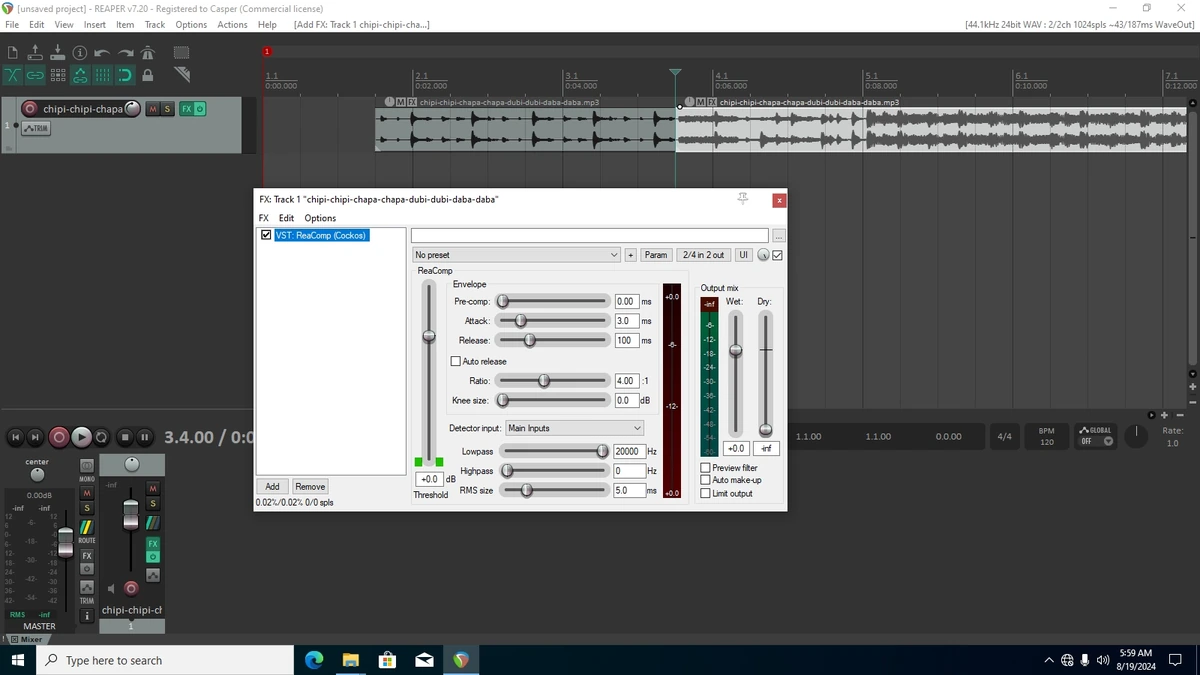The image size is (1200, 675).
Task: Open the FX window Options menu
Action: (320, 218)
